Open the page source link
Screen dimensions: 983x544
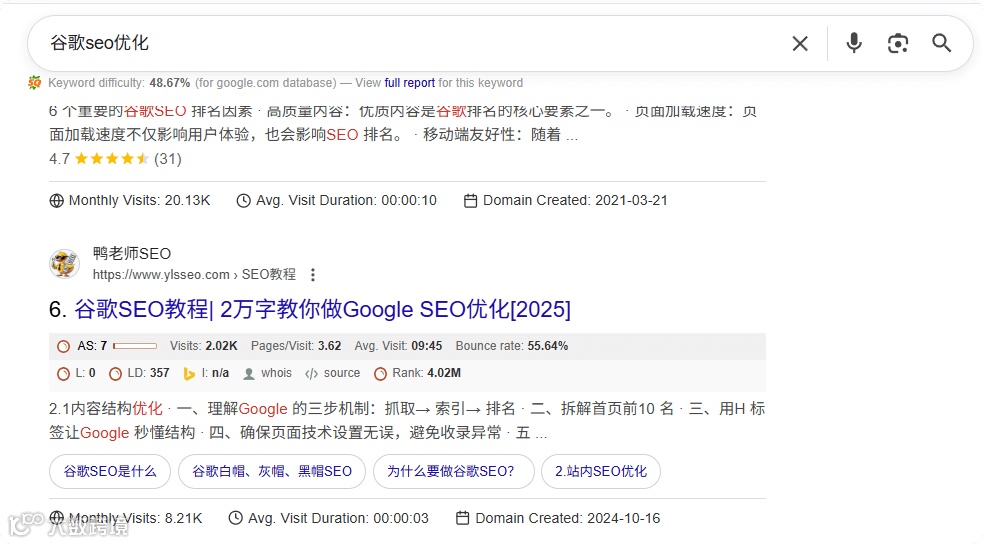tap(332, 374)
